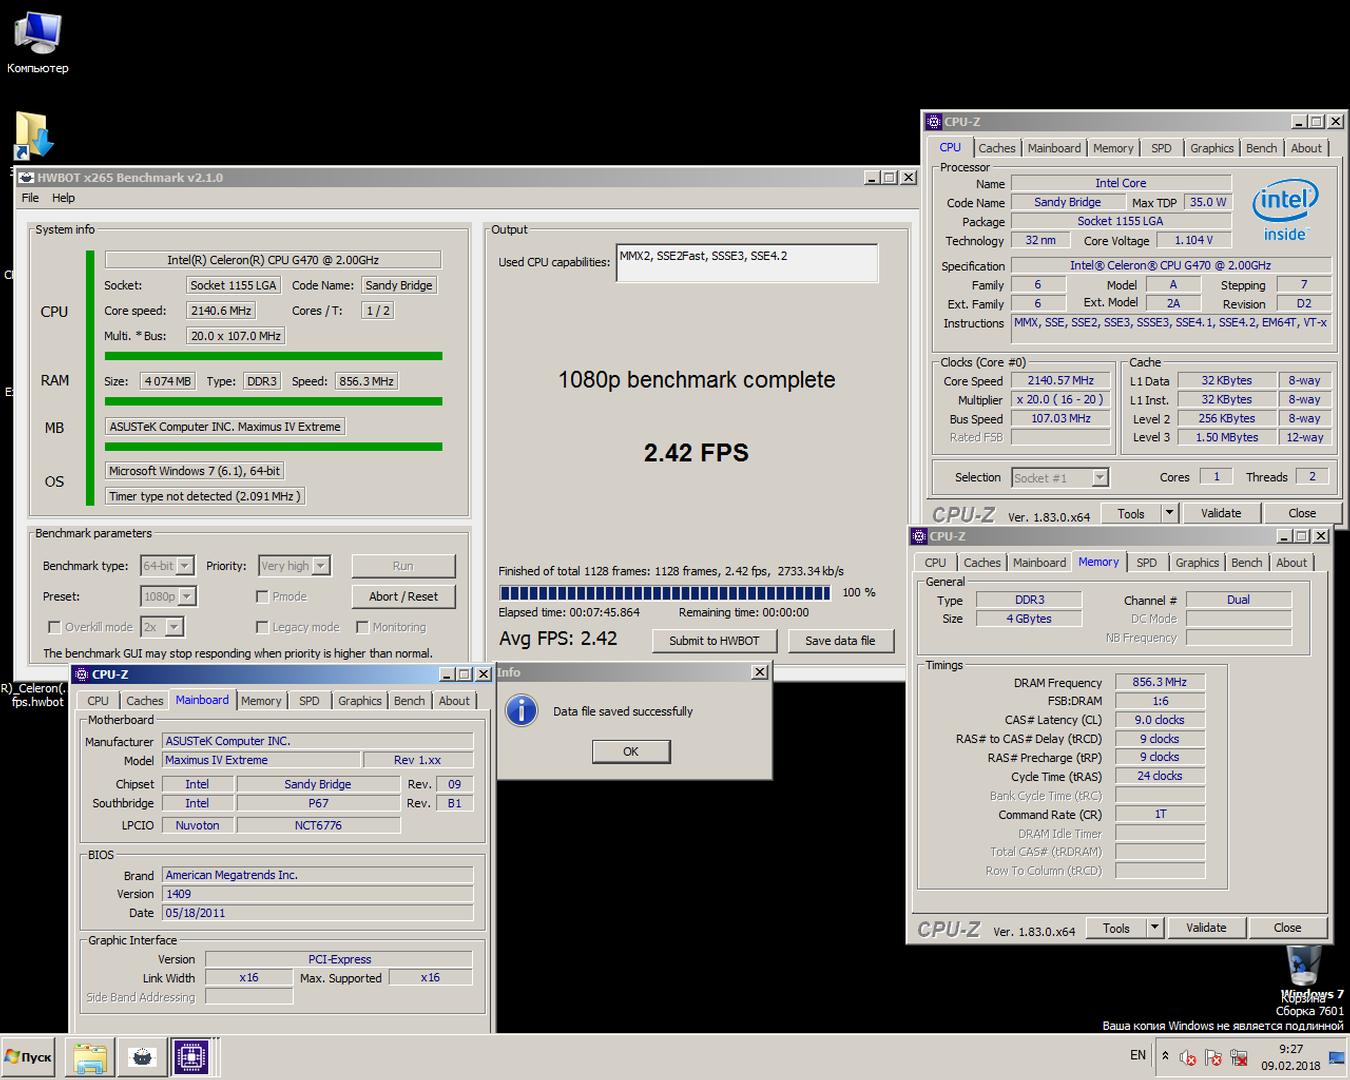
Task: Show hidden system tray icons
Action: pyautogui.click(x=1165, y=1055)
